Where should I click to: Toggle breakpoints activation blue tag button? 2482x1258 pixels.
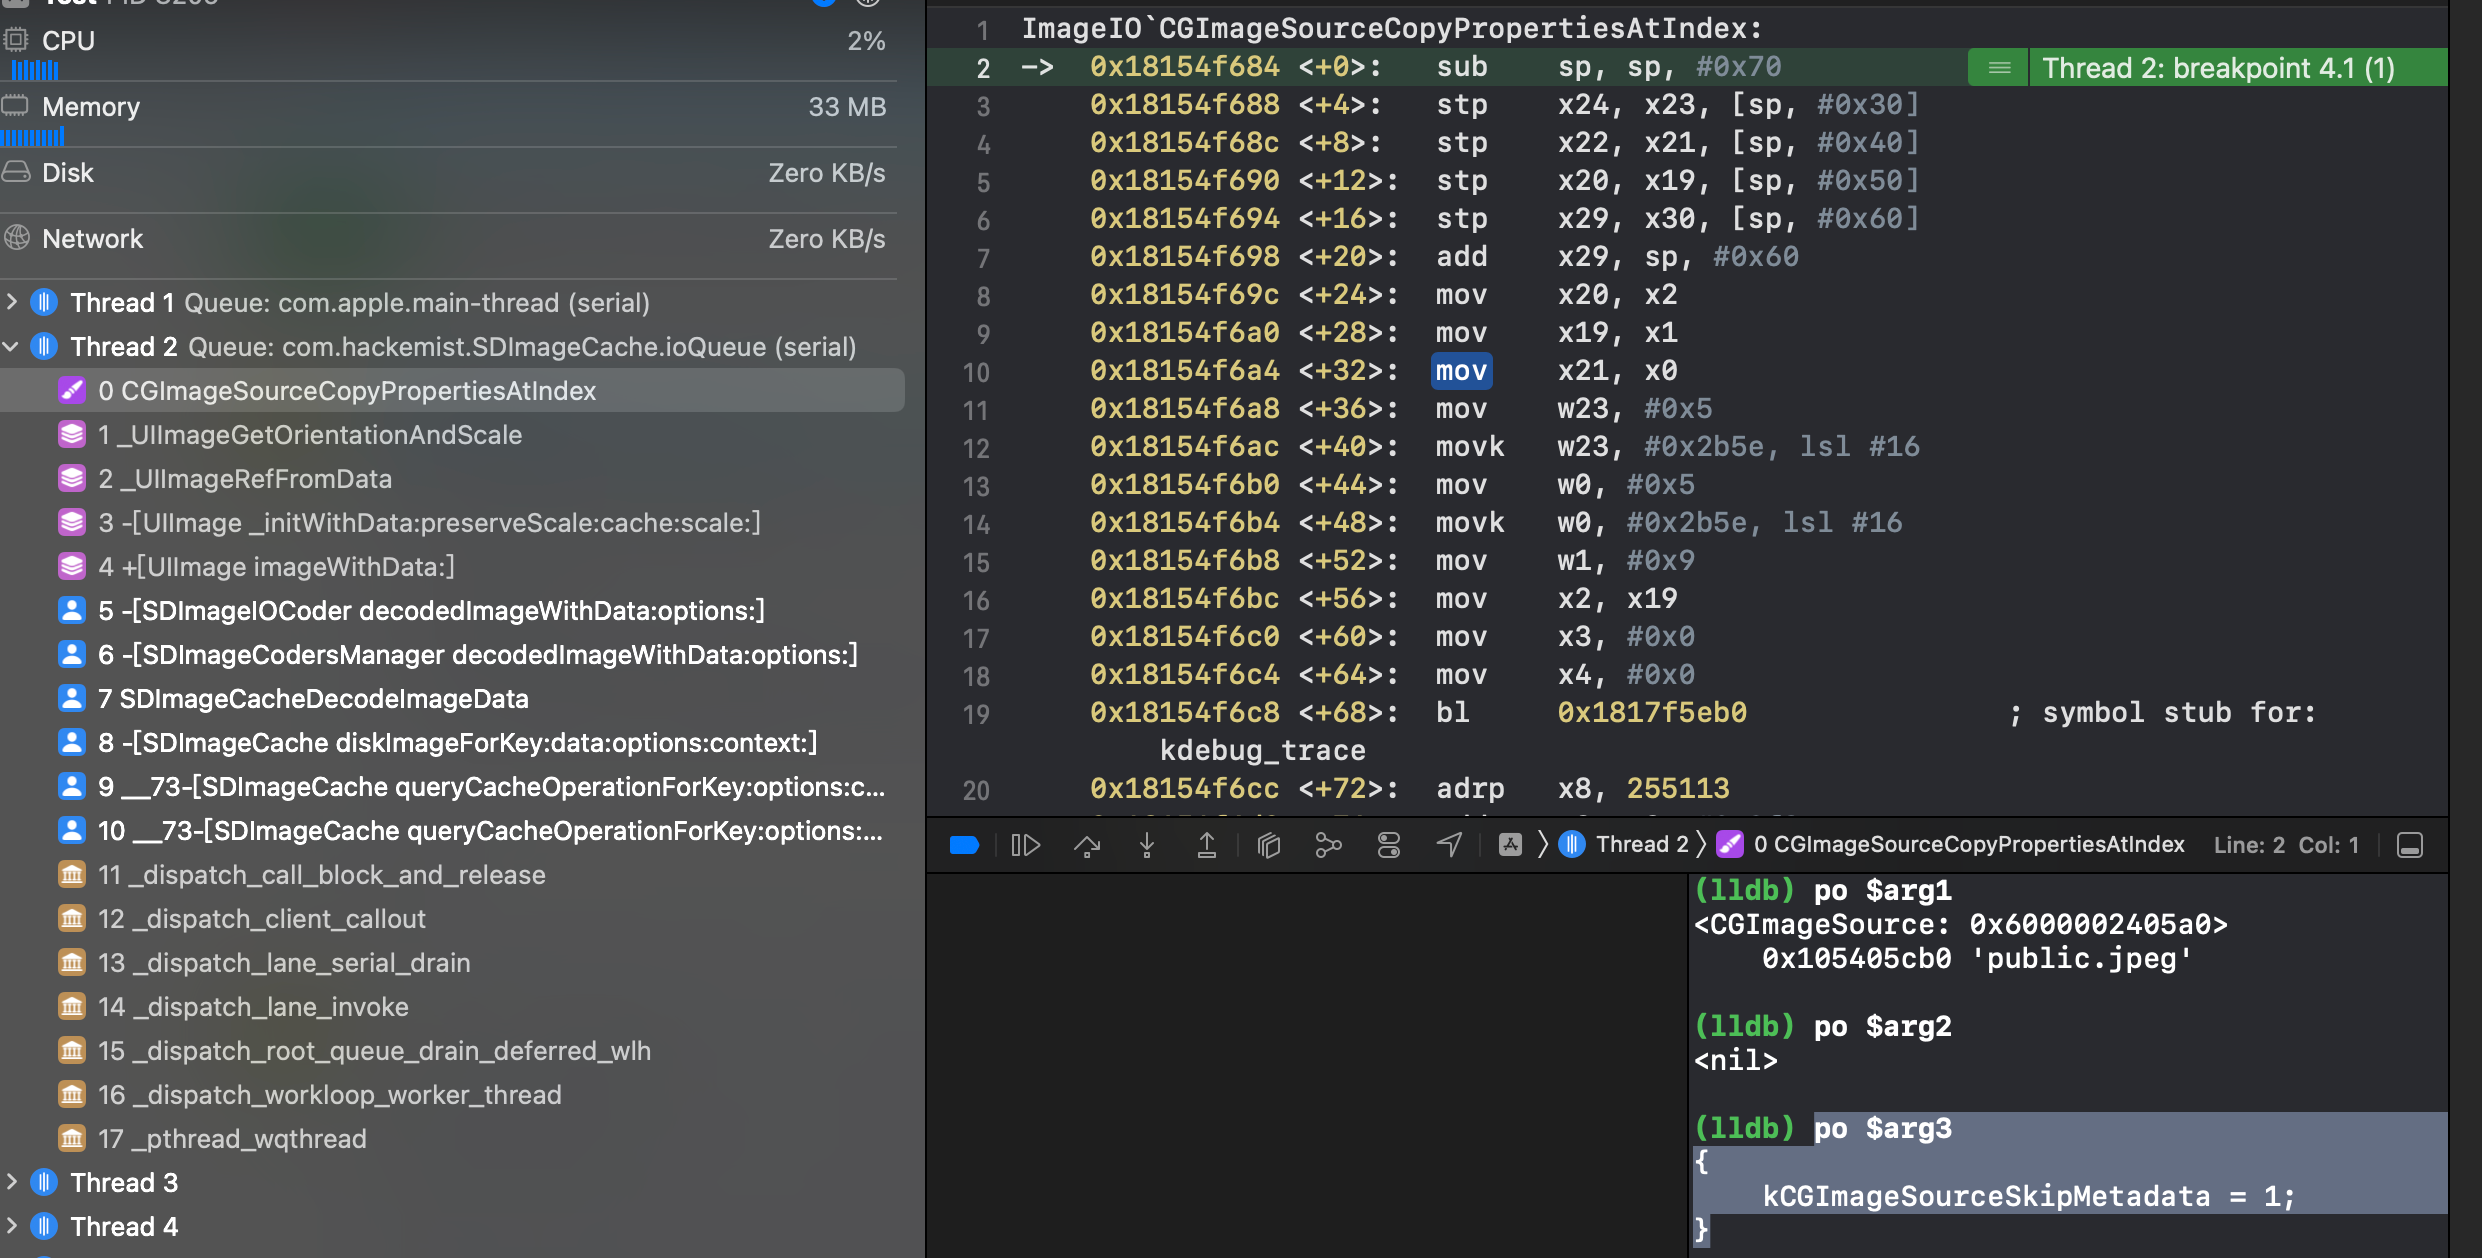964,846
